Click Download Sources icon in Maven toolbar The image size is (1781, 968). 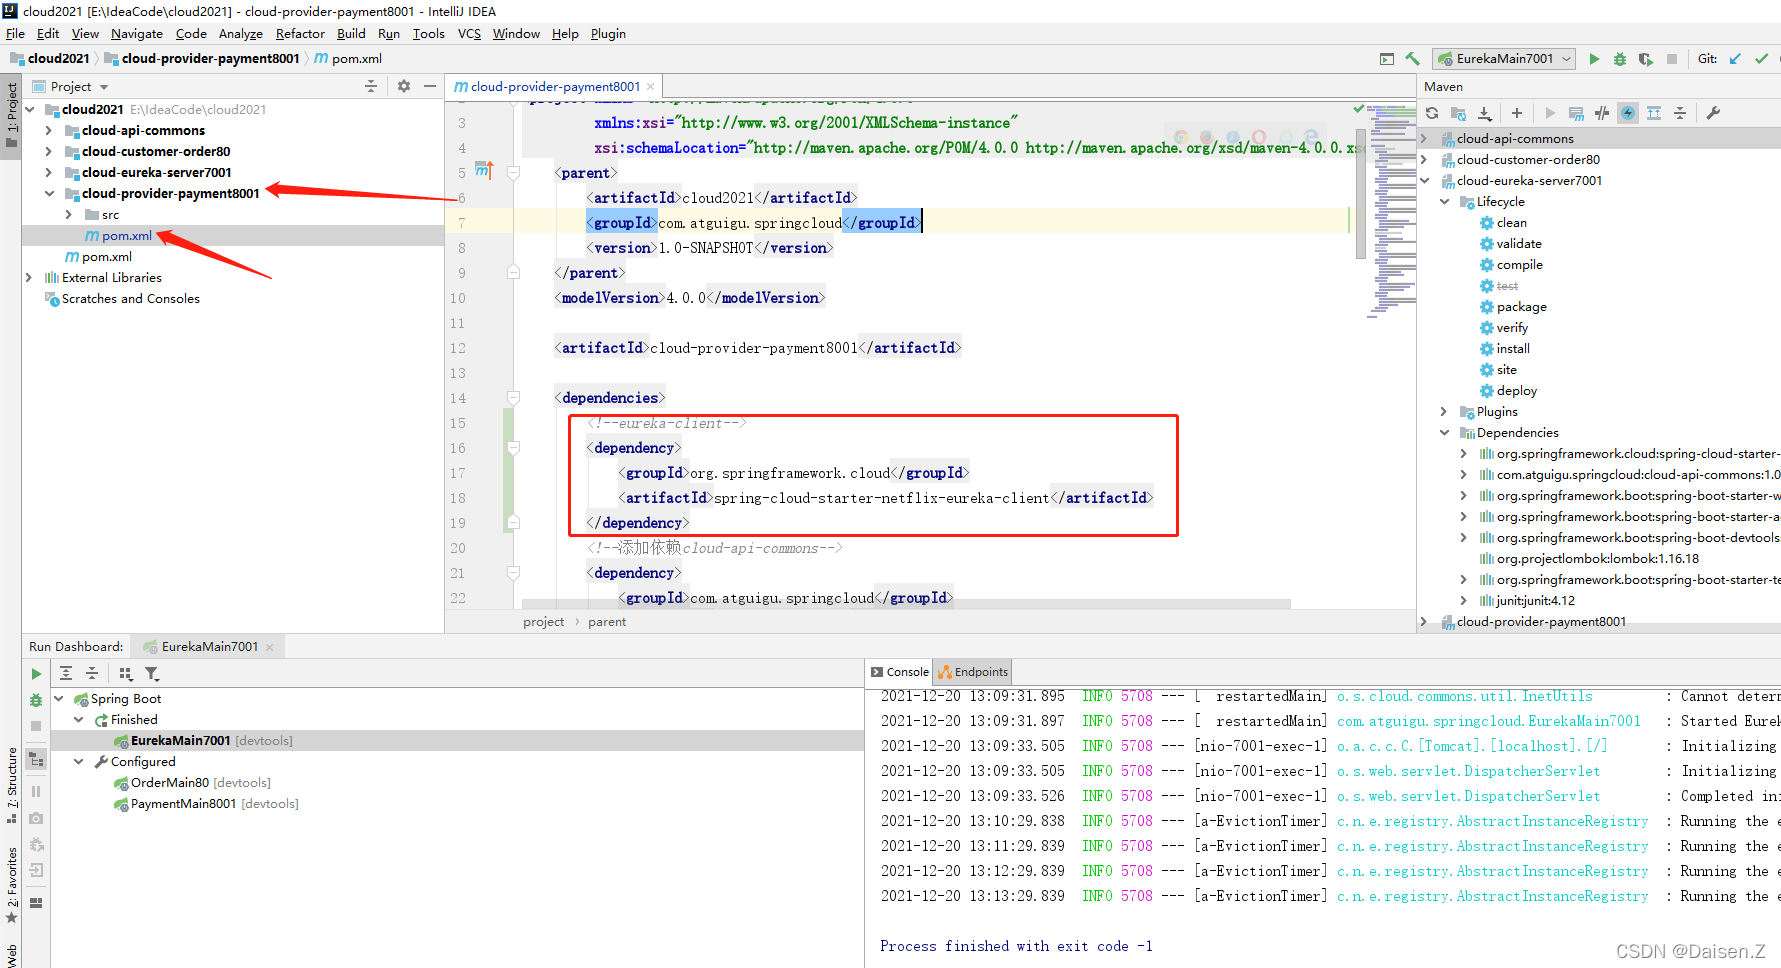pyautogui.click(x=1485, y=113)
